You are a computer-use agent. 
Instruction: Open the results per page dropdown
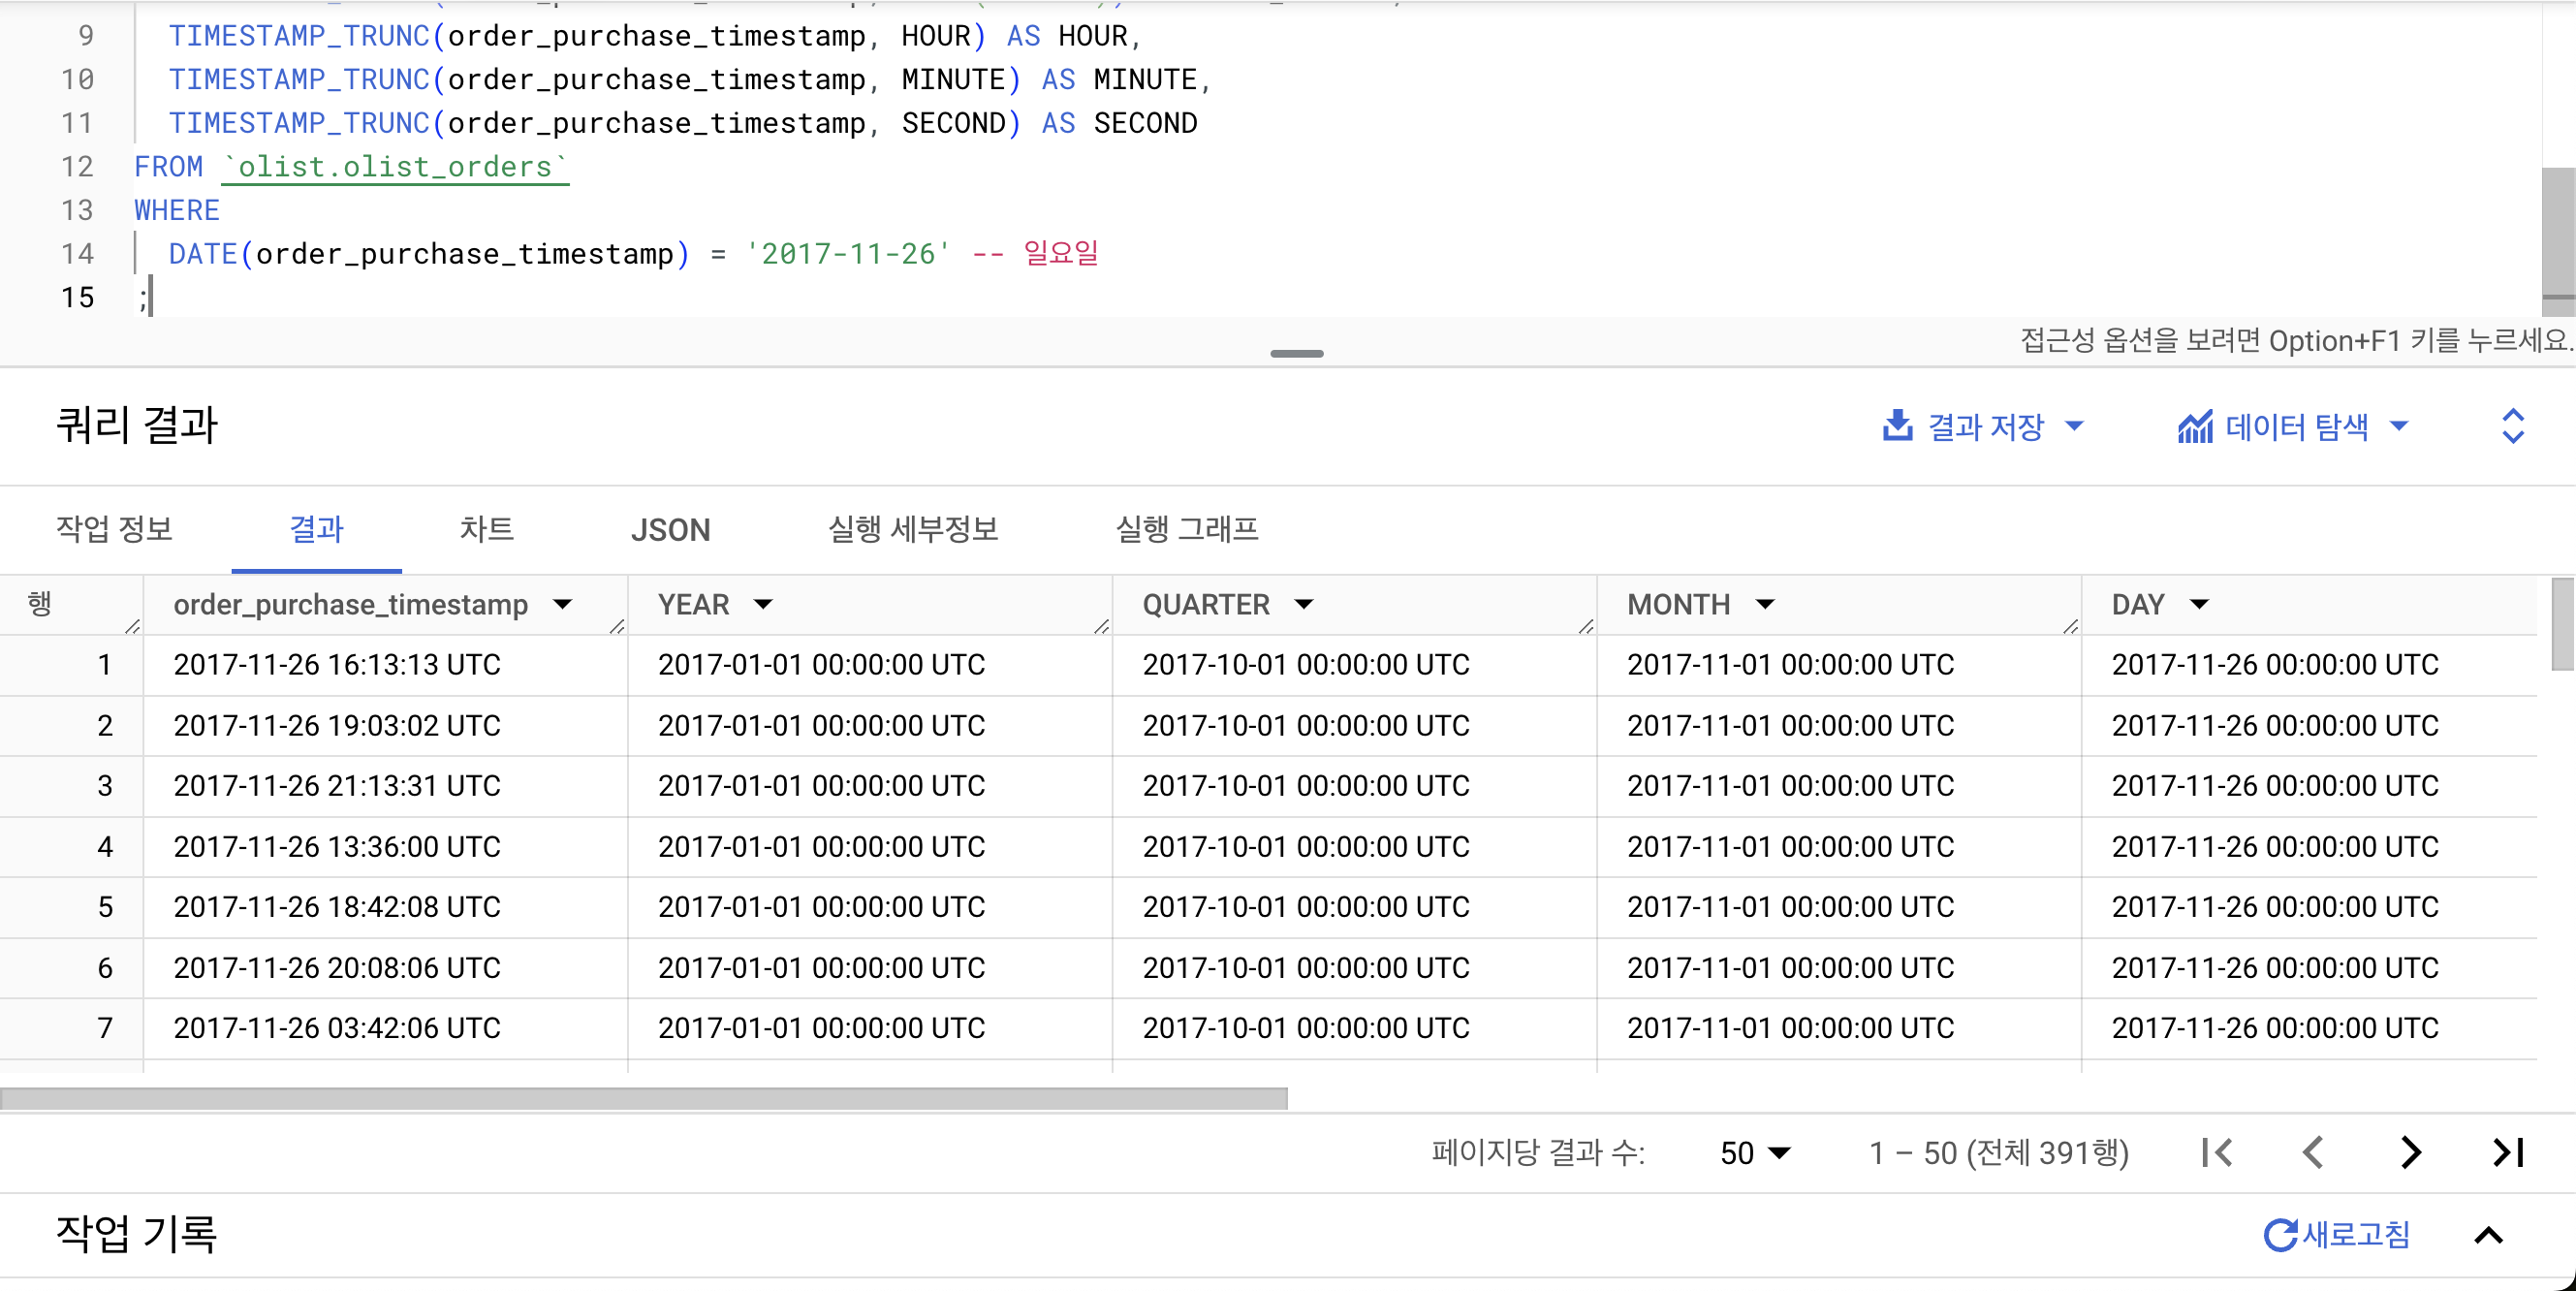(x=1755, y=1152)
